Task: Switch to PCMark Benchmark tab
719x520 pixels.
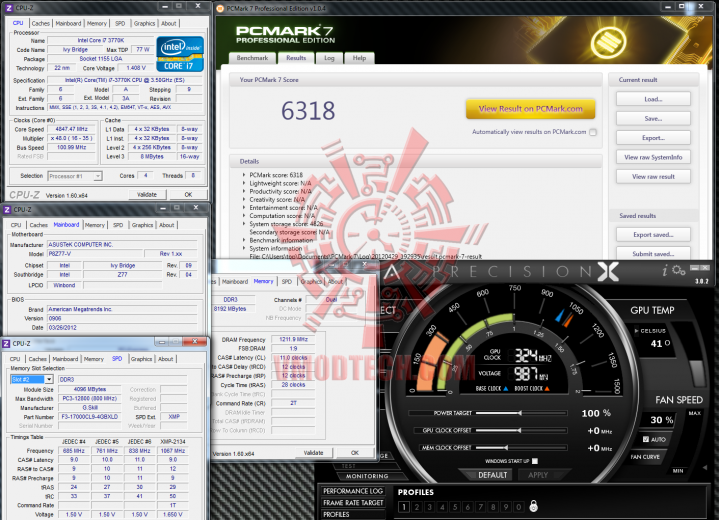Action: tap(252, 58)
